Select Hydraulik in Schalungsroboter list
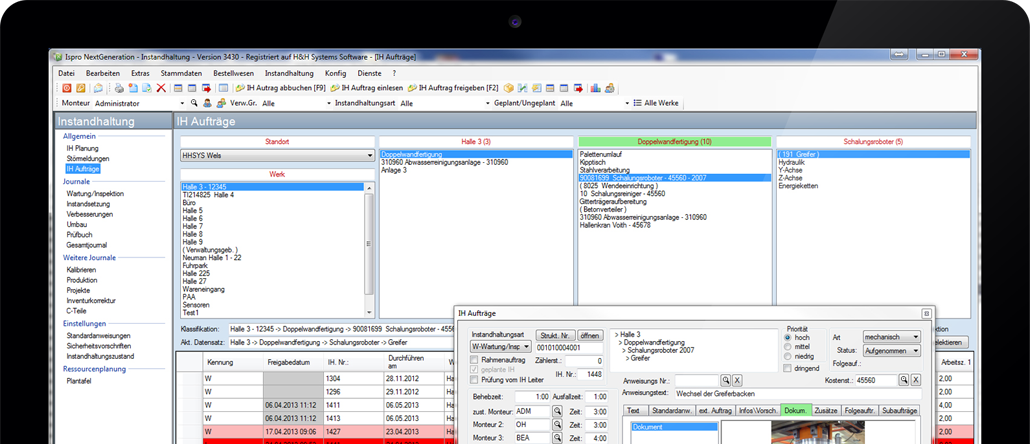Image resolution: width=1030 pixels, height=444 pixels. tap(791, 161)
